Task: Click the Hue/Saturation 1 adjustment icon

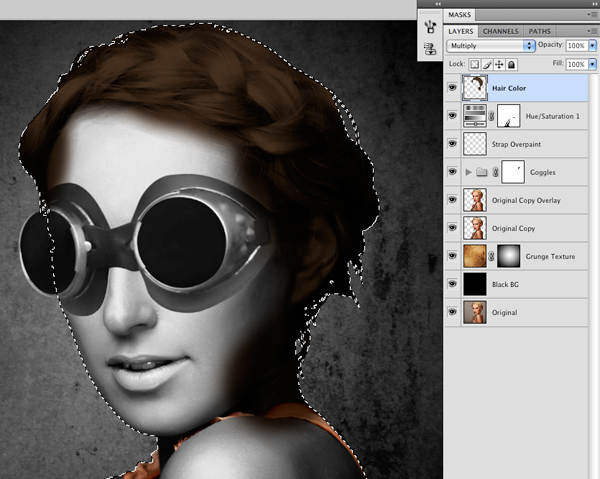Action: point(474,116)
